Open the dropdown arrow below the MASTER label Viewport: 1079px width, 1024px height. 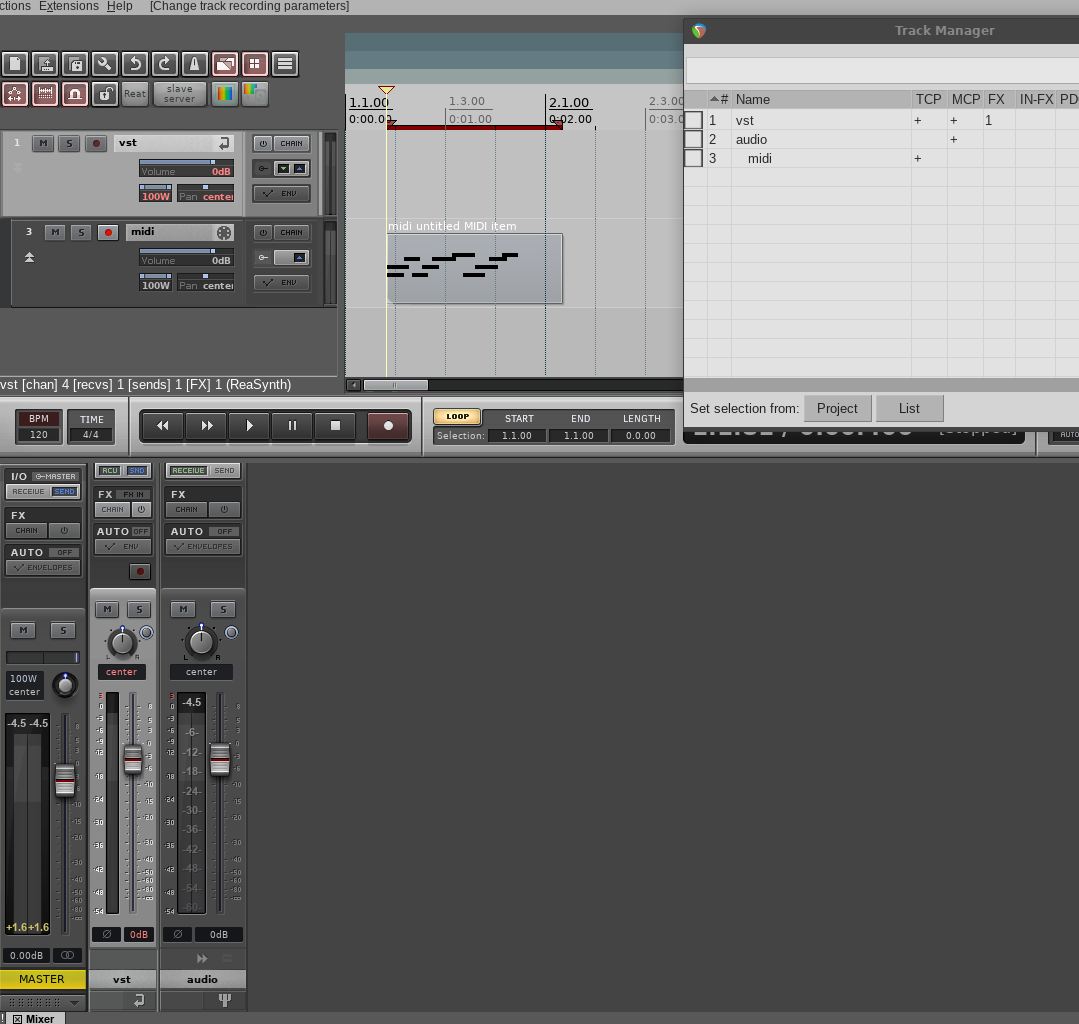74,1003
